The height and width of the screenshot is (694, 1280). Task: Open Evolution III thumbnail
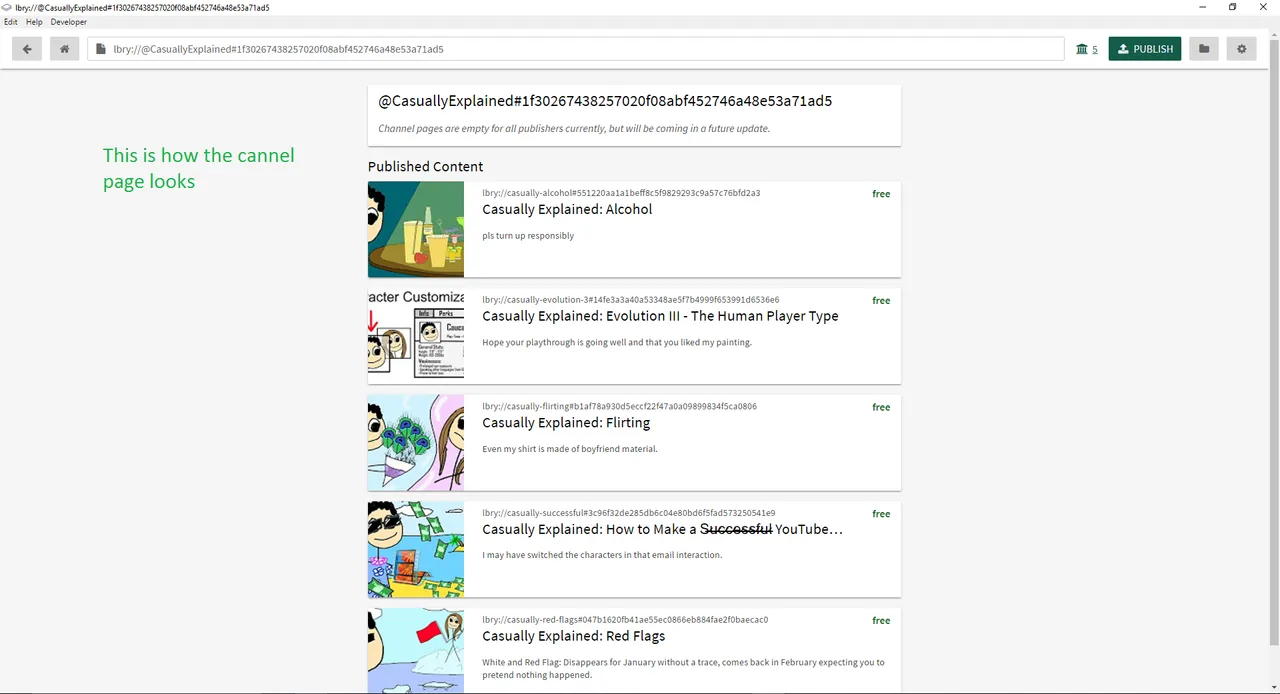click(x=416, y=336)
